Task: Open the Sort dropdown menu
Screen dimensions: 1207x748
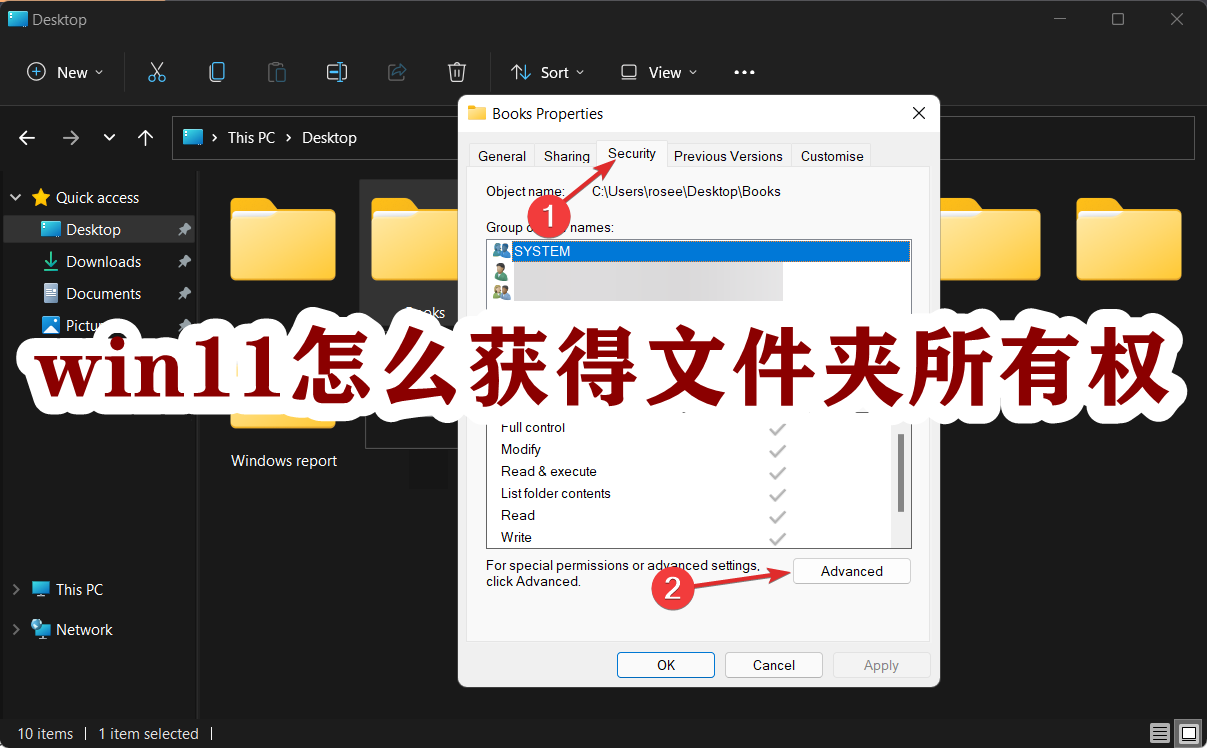Action: (548, 72)
